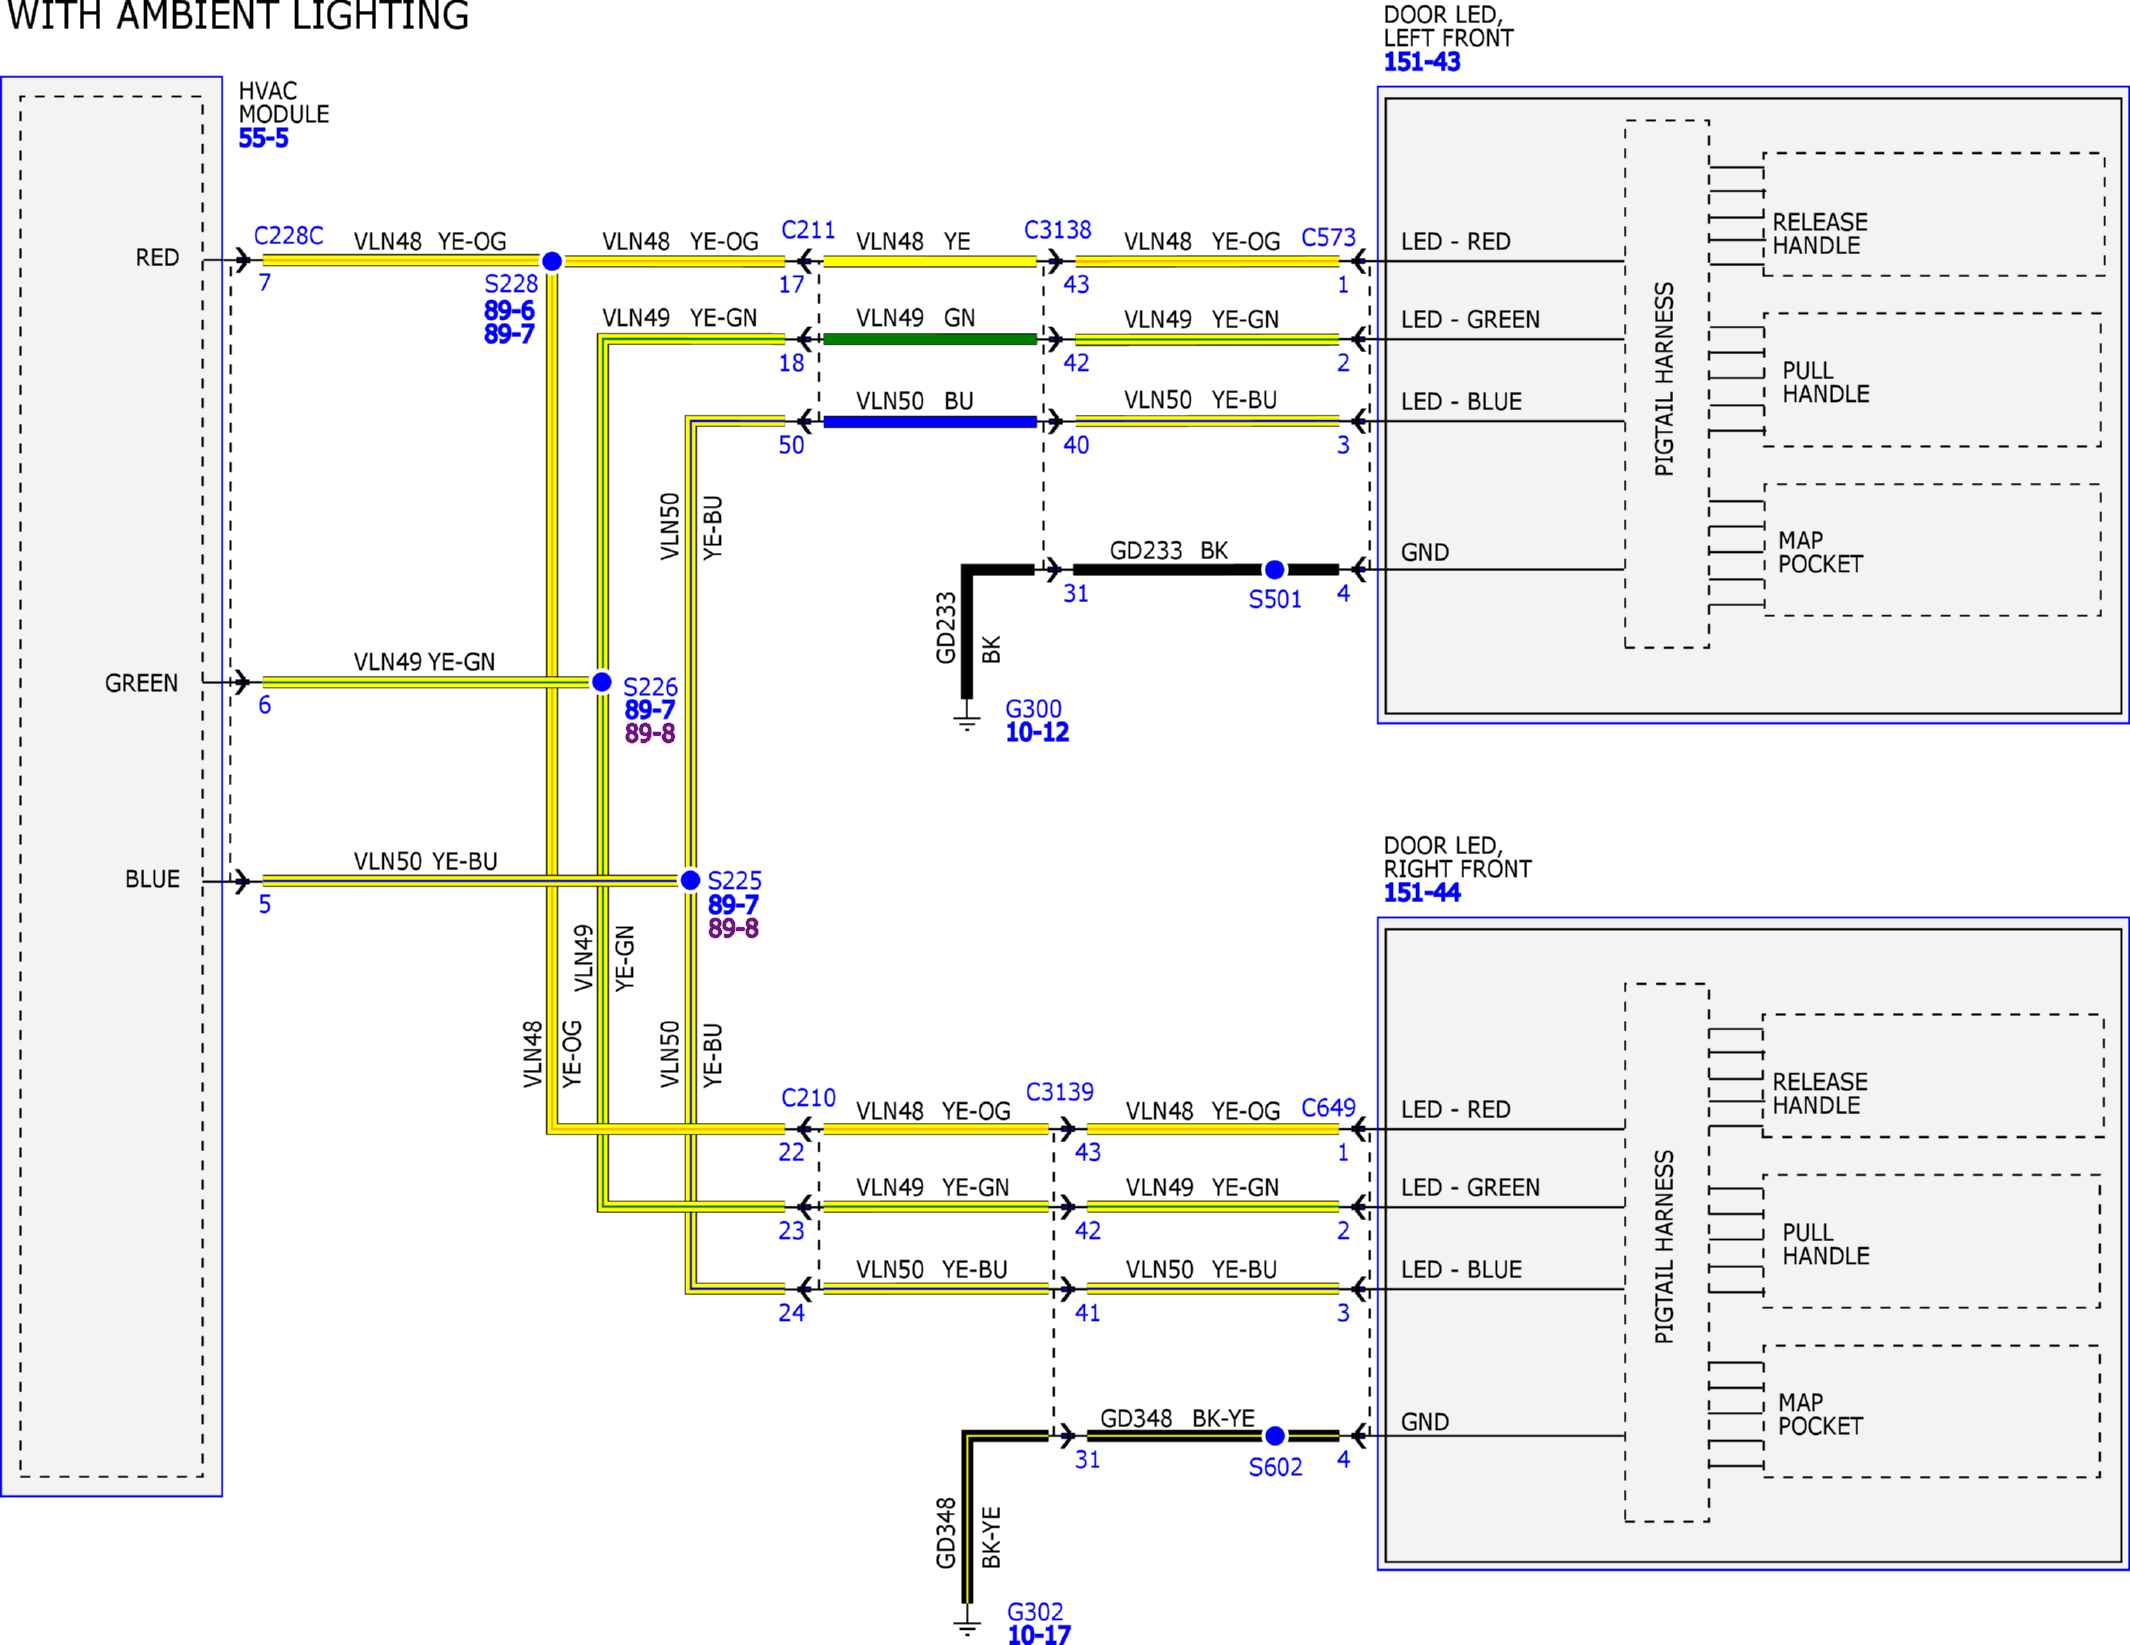
Task: Click pin number 17 at connector C211
Action: tap(791, 285)
